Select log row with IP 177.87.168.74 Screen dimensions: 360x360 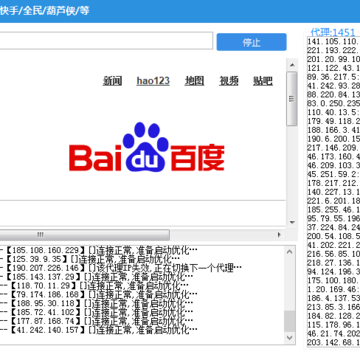click(97, 321)
